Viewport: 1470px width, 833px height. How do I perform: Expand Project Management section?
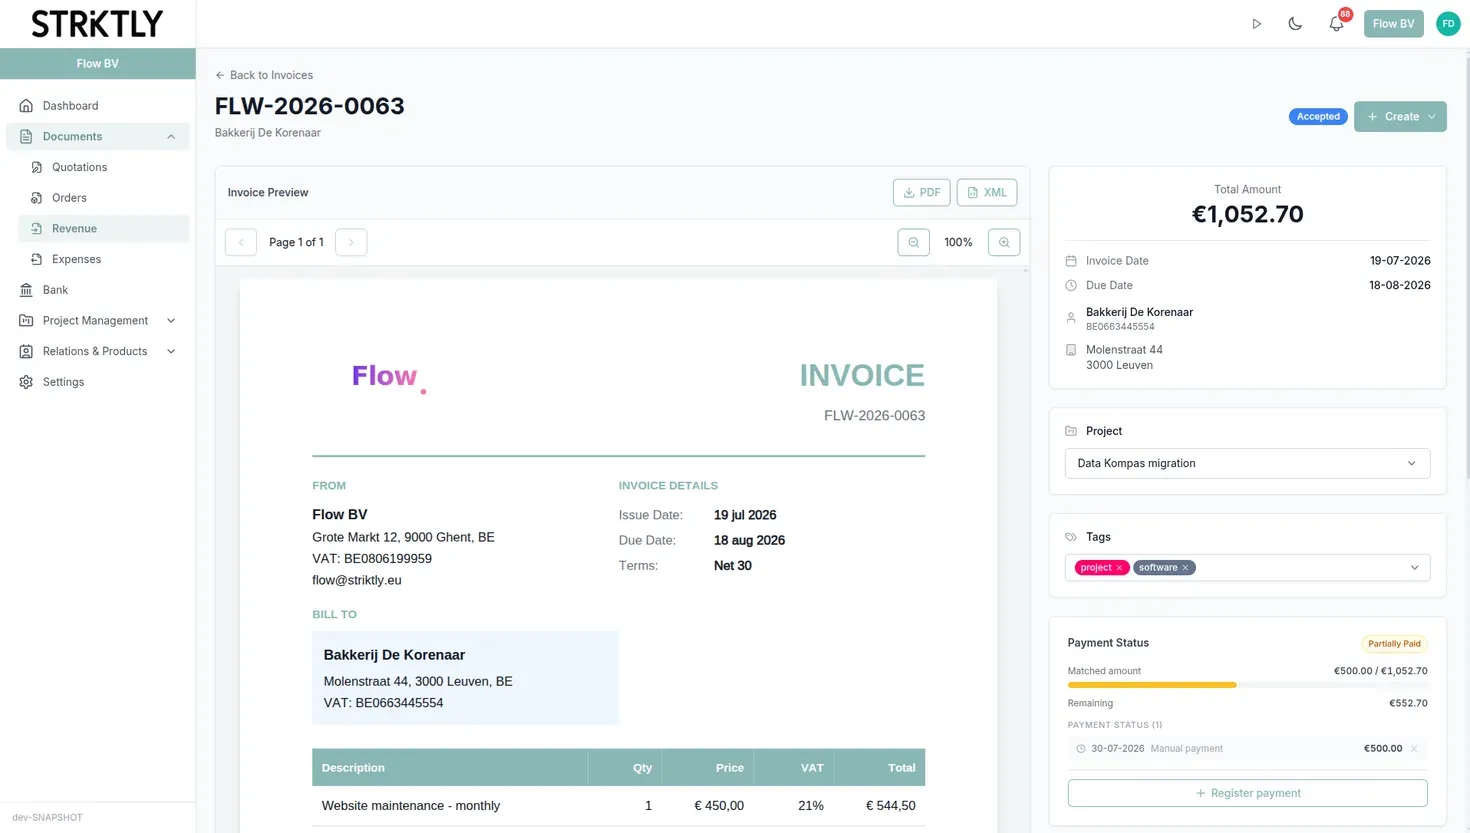[x=97, y=321]
